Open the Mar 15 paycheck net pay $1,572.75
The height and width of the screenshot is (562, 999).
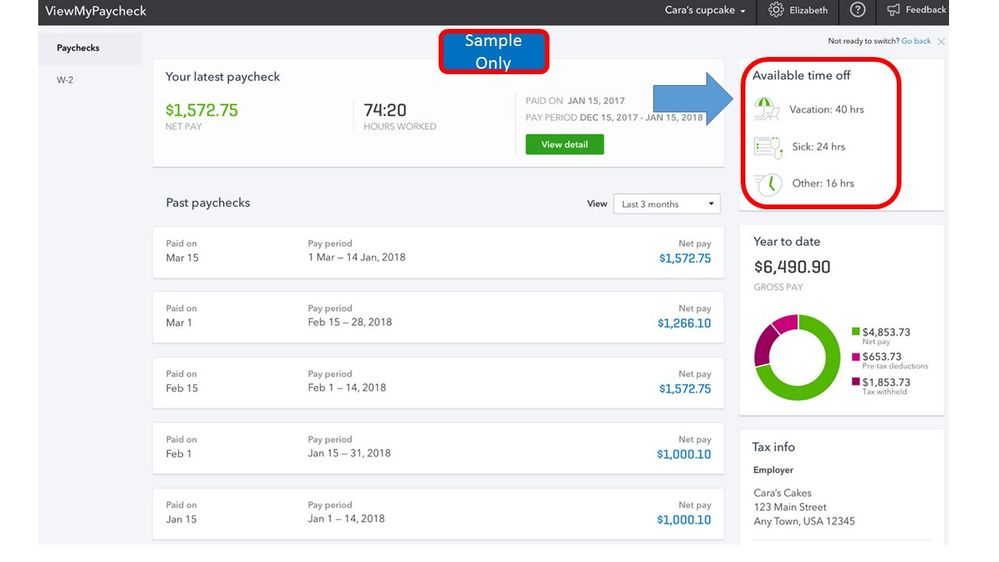[685, 259]
